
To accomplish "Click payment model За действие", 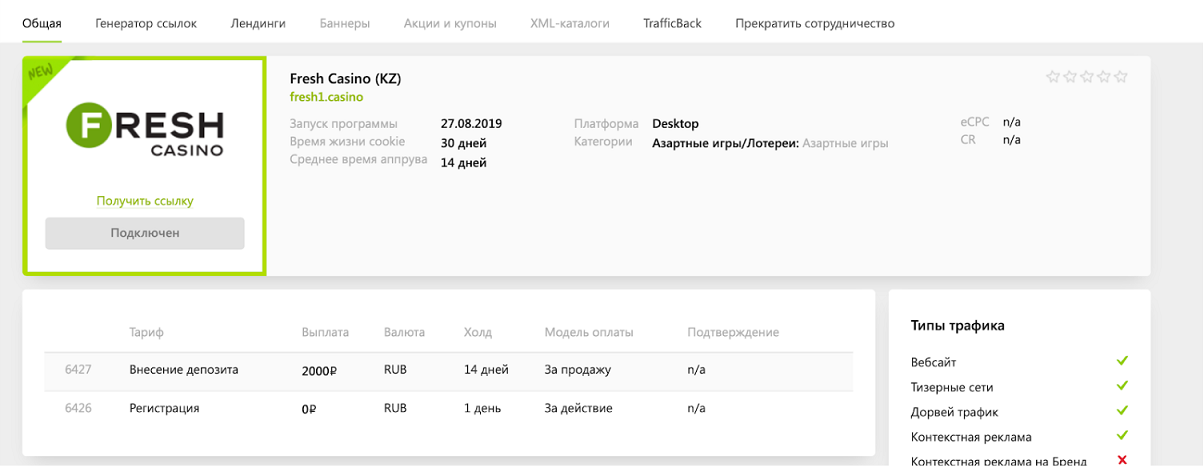I will (579, 408).
